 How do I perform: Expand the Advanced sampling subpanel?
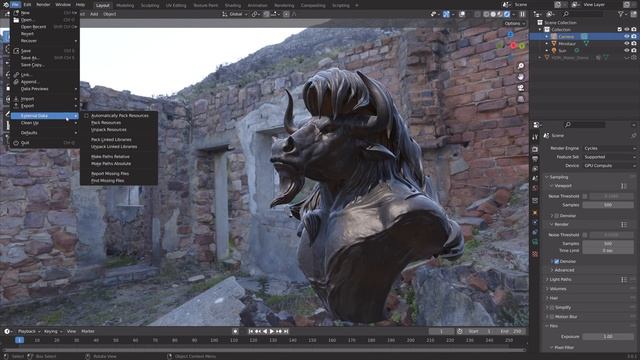tap(564, 270)
